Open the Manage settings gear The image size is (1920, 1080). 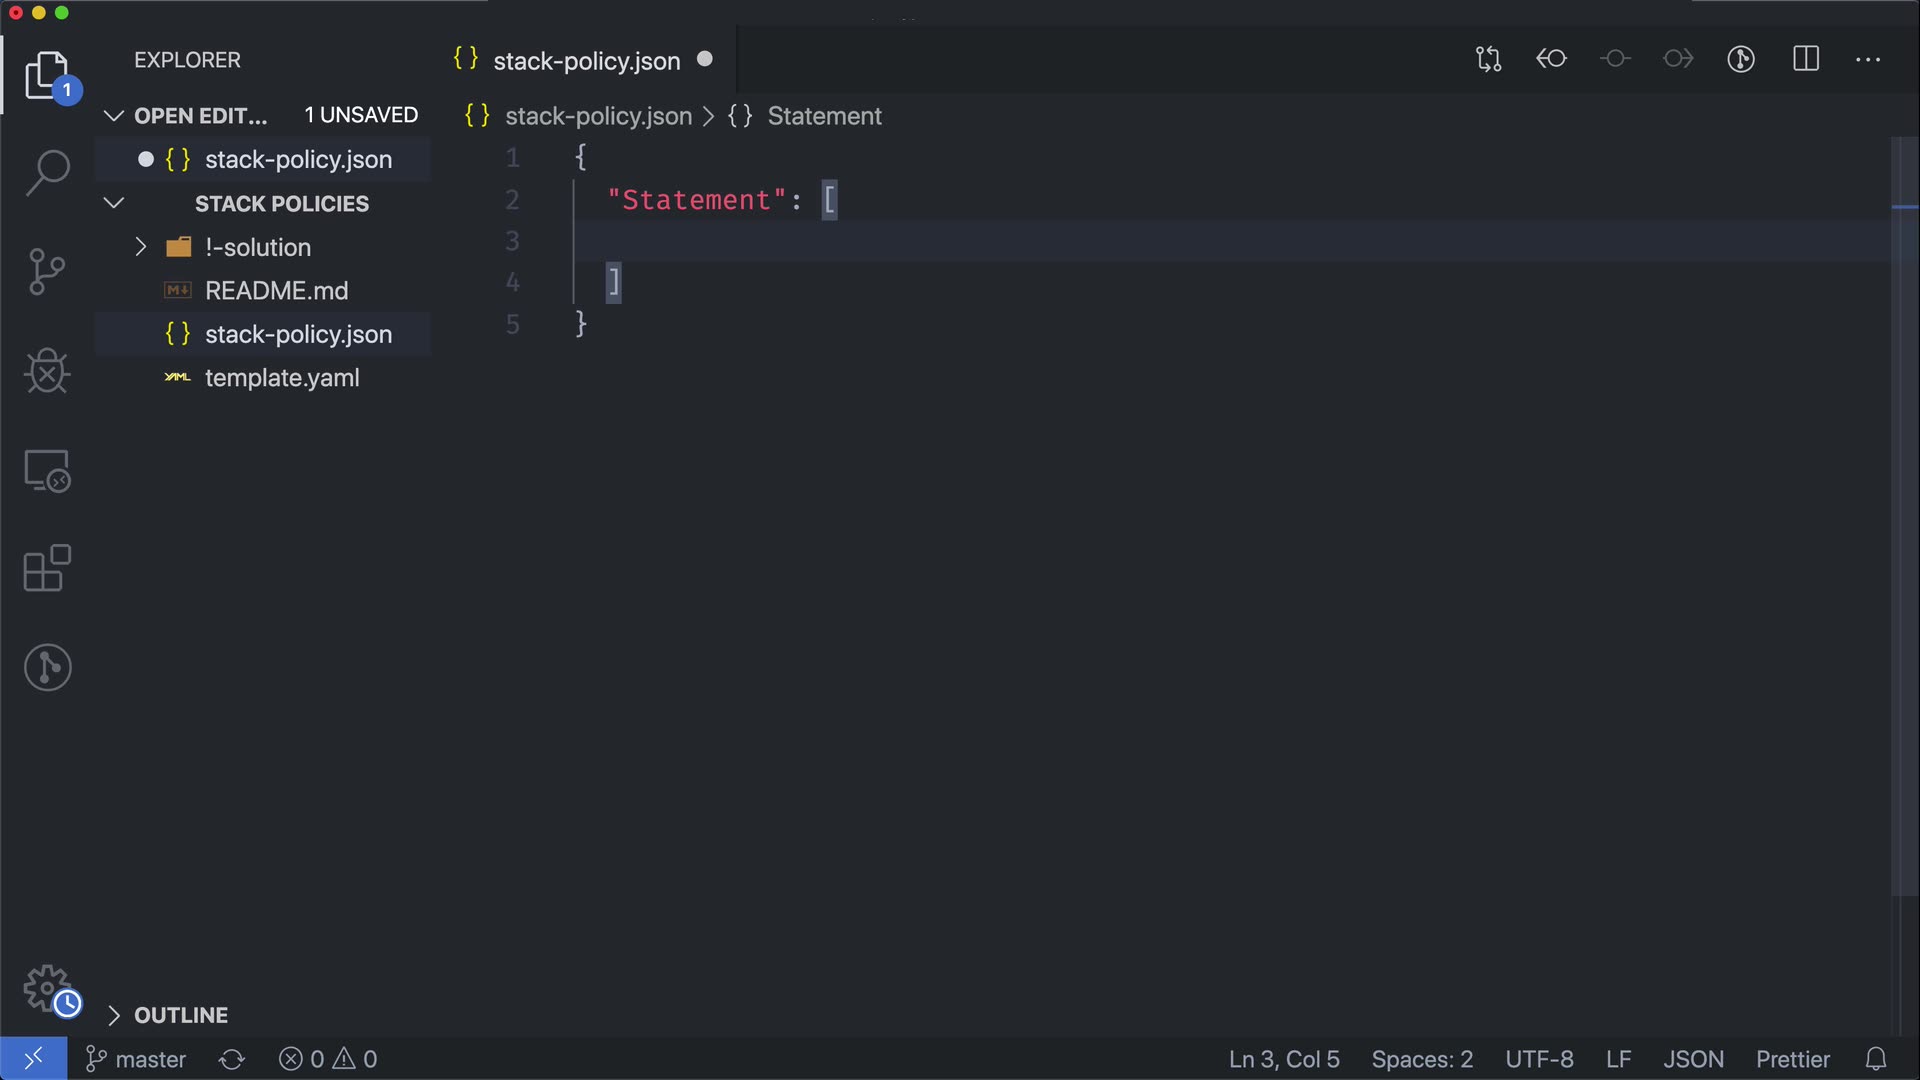pos(47,988)
